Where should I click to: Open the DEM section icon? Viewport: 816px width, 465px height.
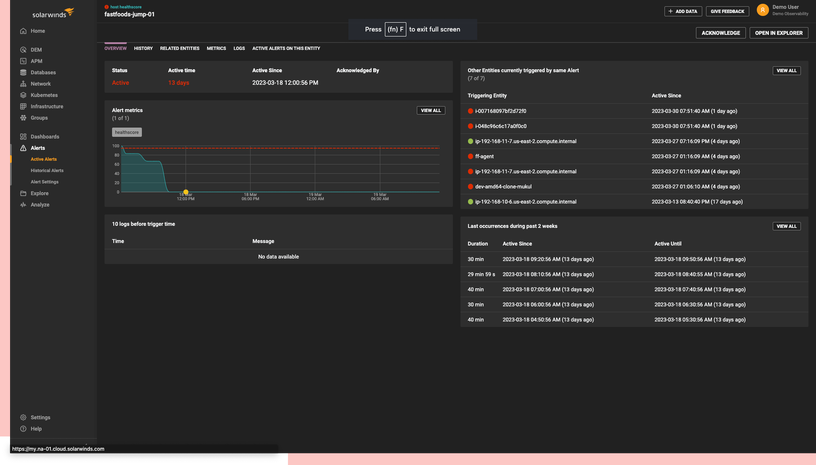23,49
